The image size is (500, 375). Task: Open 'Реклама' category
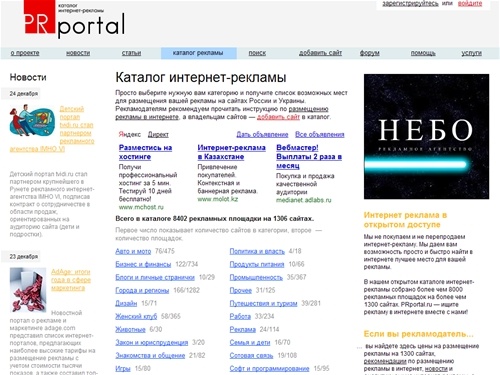tap(243, 330)
